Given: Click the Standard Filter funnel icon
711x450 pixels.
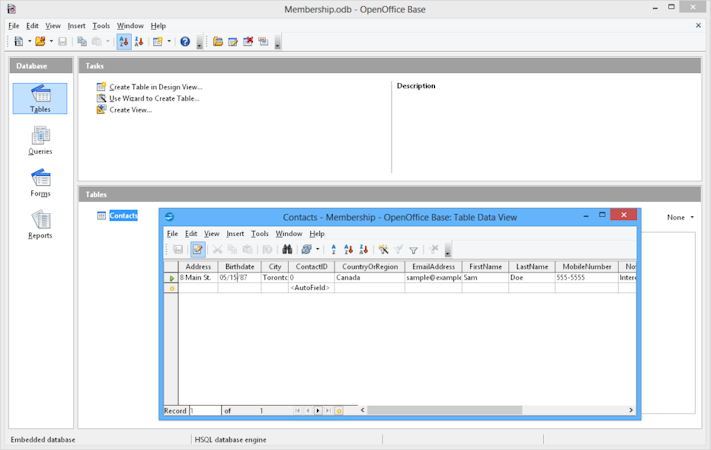Looking at the screenshot, I should 414,249.
